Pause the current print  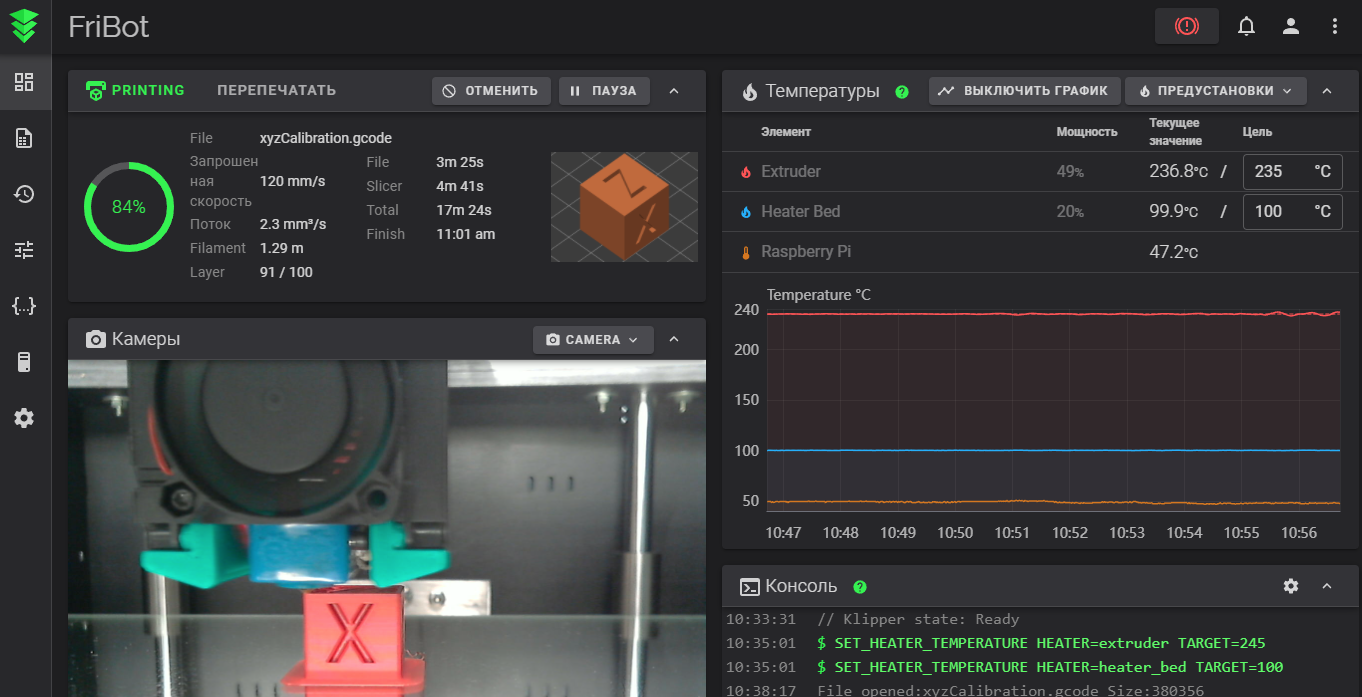pyautogui.click(x=604, y=91)
